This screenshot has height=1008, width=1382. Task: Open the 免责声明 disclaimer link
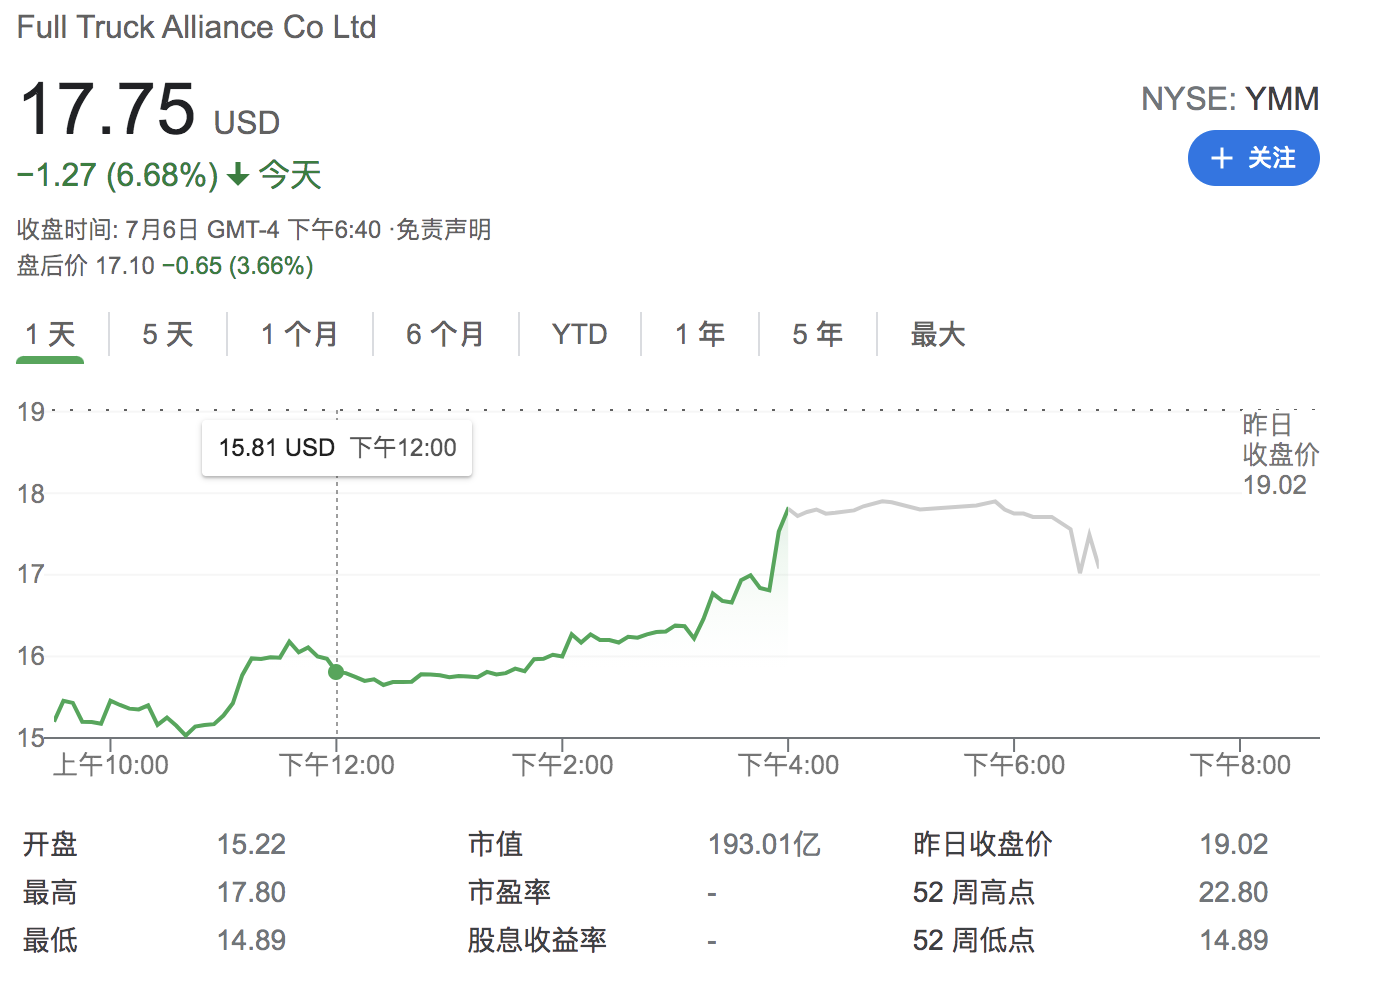click(444, 230)
